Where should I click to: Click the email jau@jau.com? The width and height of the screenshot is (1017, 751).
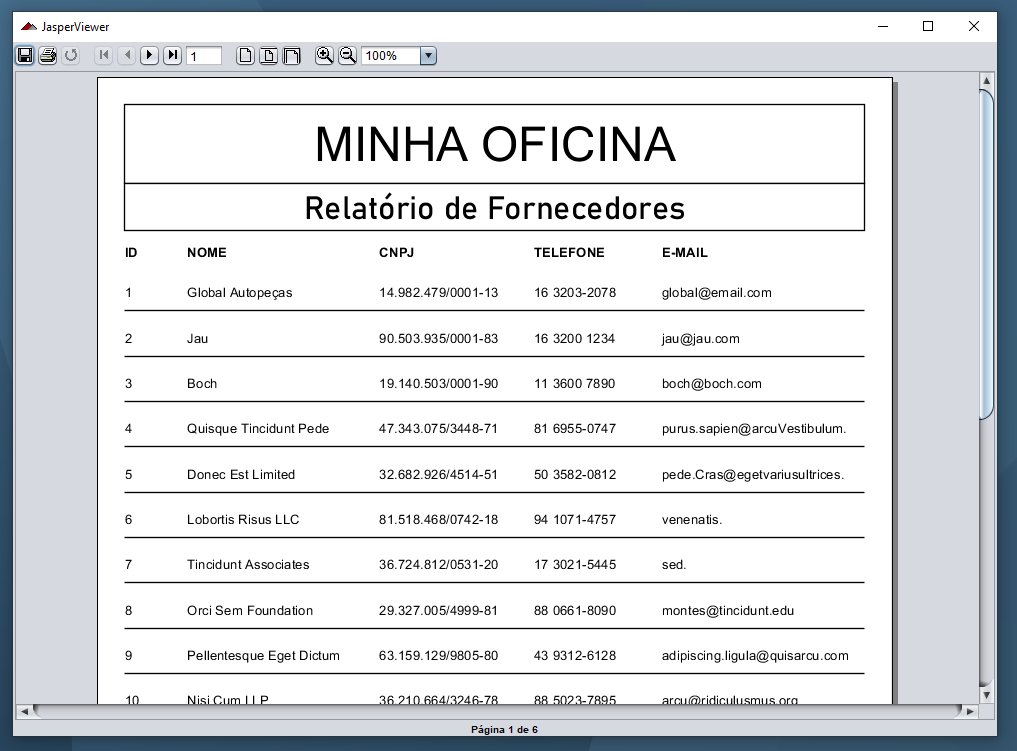point(700,339)
